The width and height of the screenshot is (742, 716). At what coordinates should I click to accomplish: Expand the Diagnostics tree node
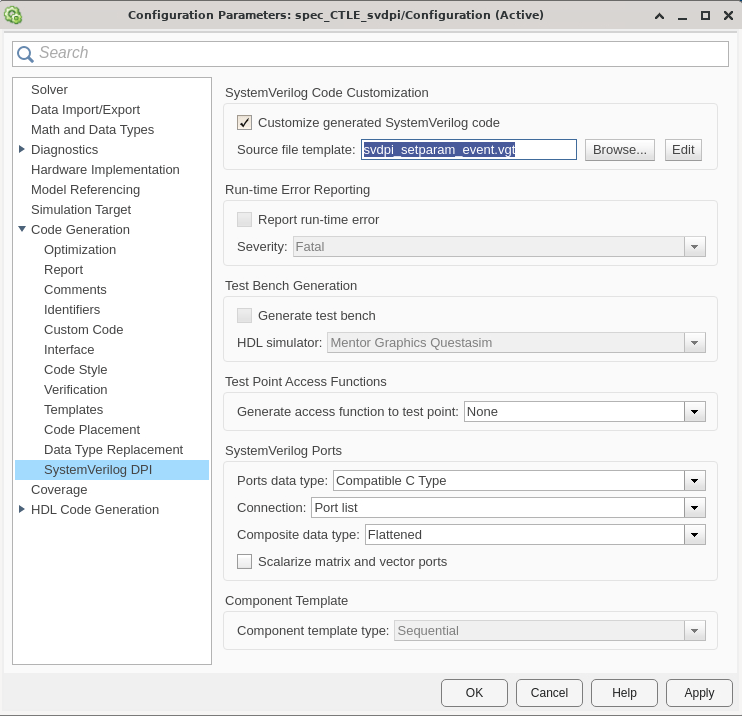22,149
